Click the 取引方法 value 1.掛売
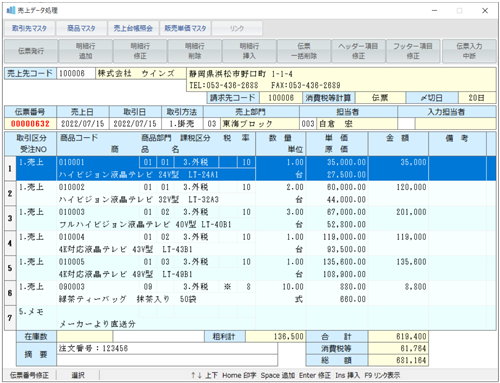The height and width of the screenshot is (383, 500). tap(182, 124)
